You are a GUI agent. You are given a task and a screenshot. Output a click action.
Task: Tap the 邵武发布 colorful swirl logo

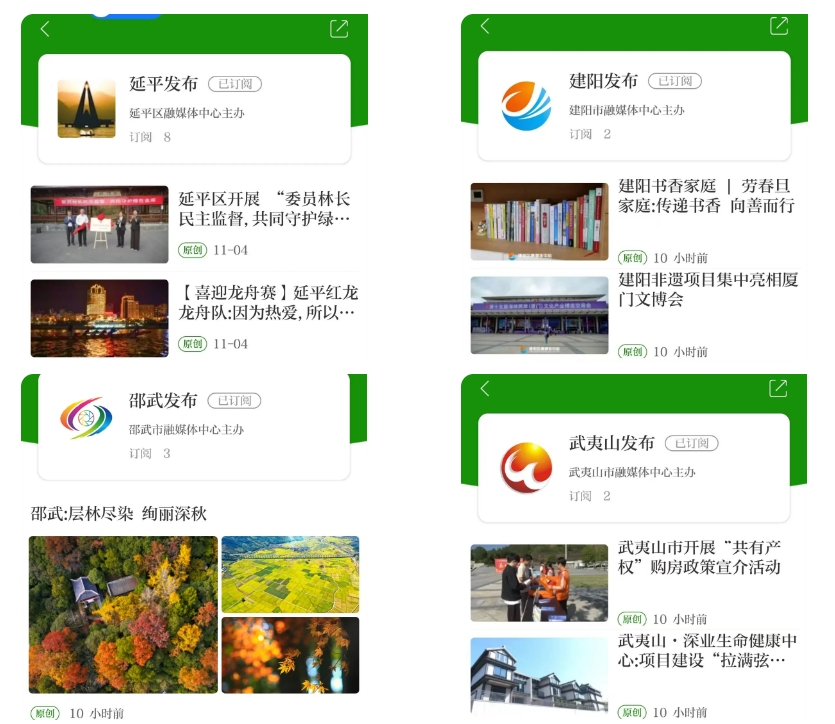point(86,418)
